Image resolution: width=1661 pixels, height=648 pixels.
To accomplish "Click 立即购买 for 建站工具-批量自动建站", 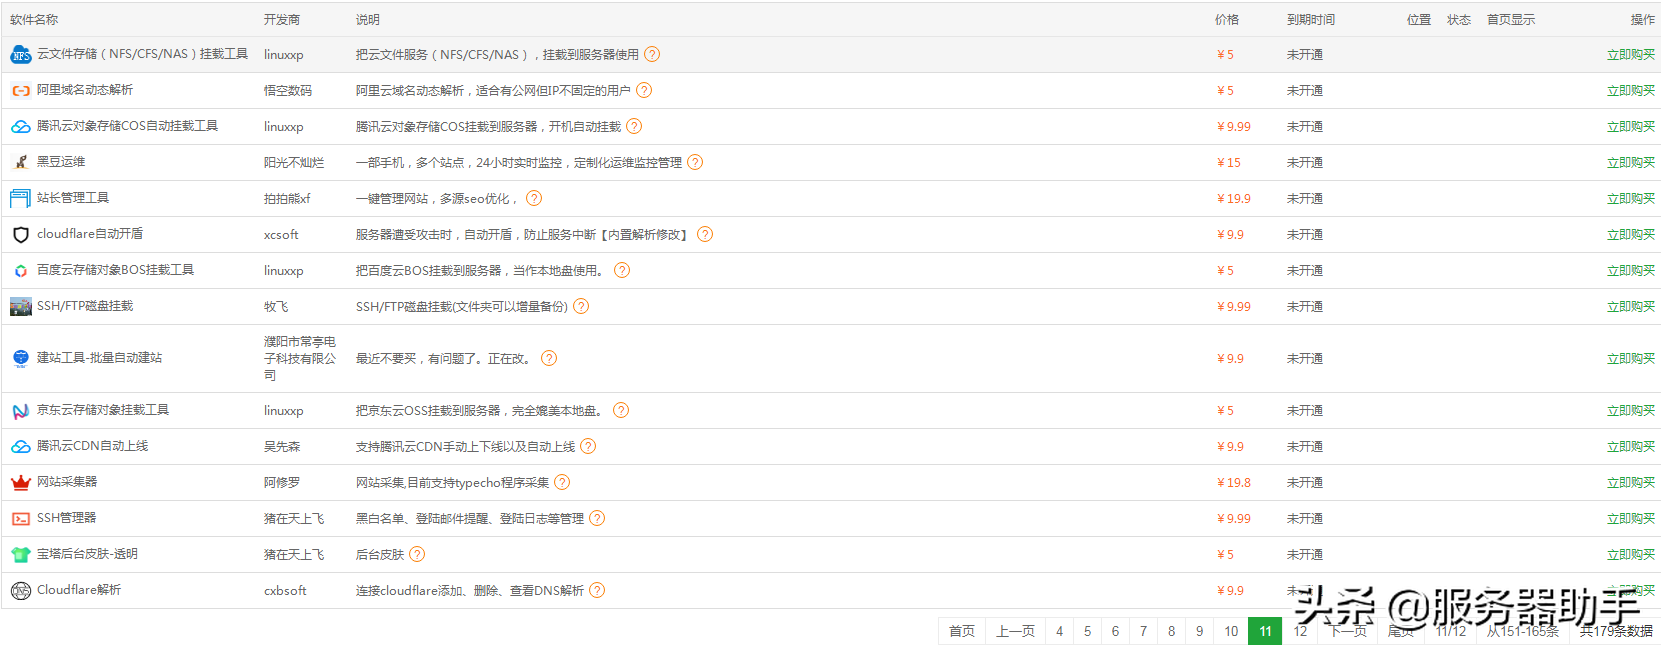I will click(1631, 359).
